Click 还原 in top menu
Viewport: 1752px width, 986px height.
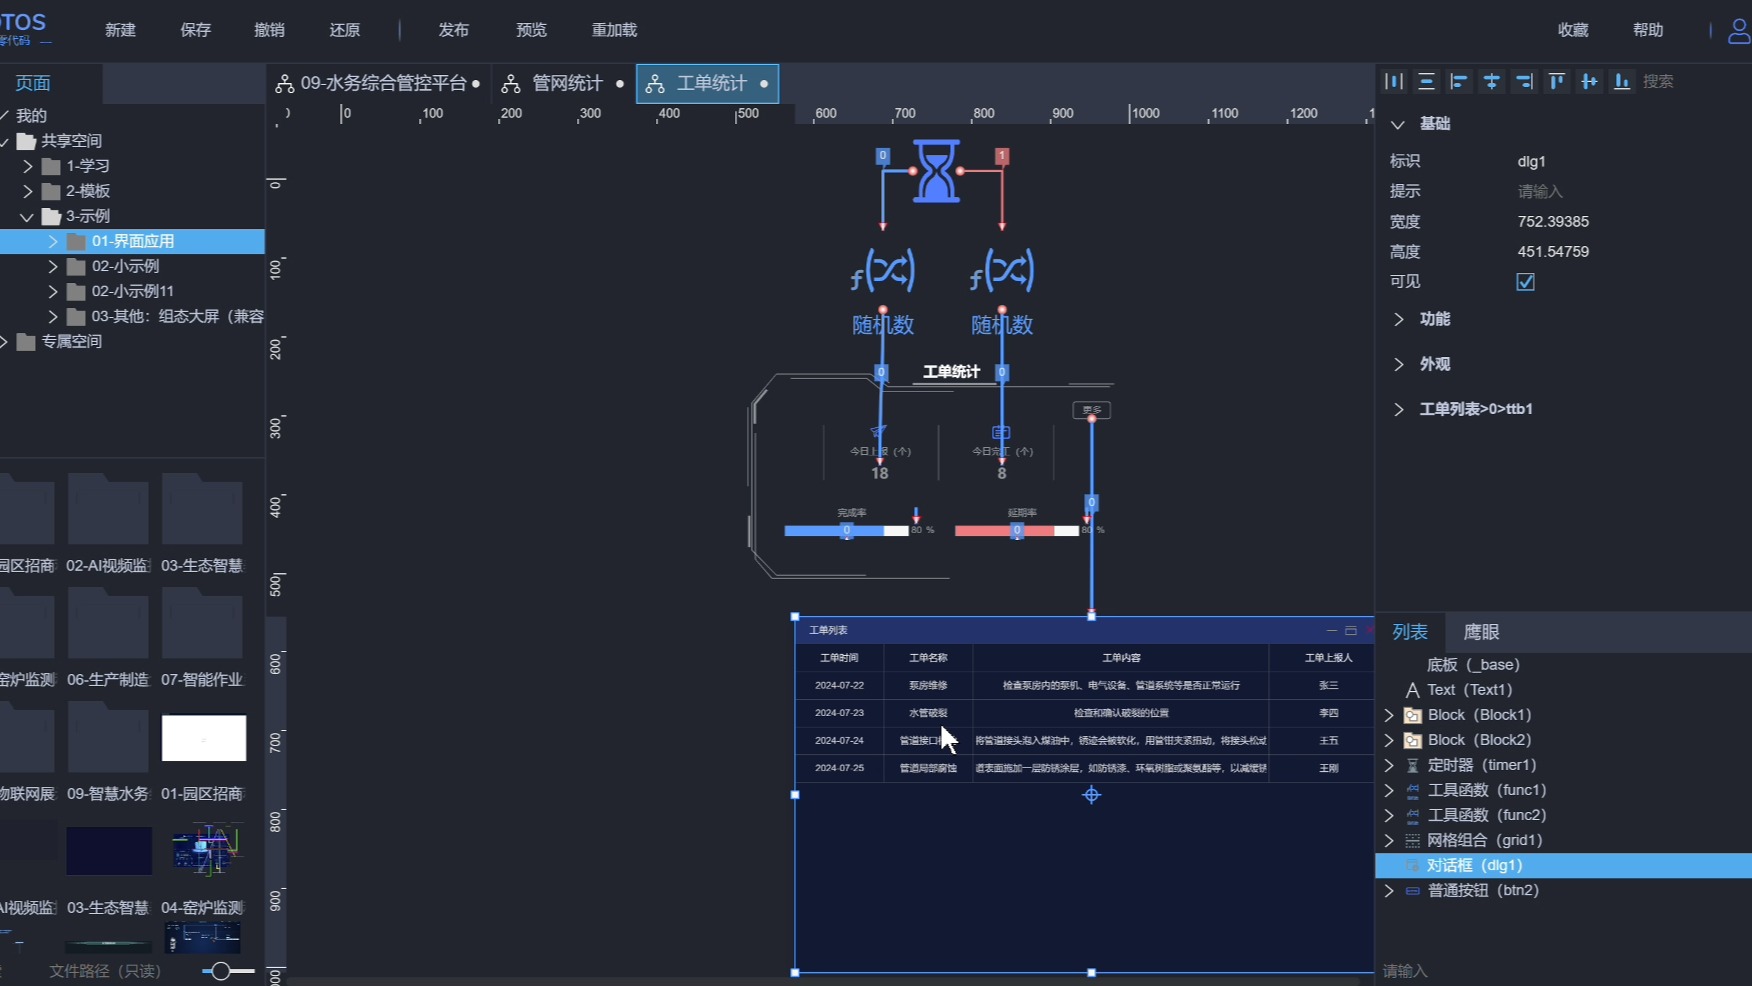coord(345,30)
